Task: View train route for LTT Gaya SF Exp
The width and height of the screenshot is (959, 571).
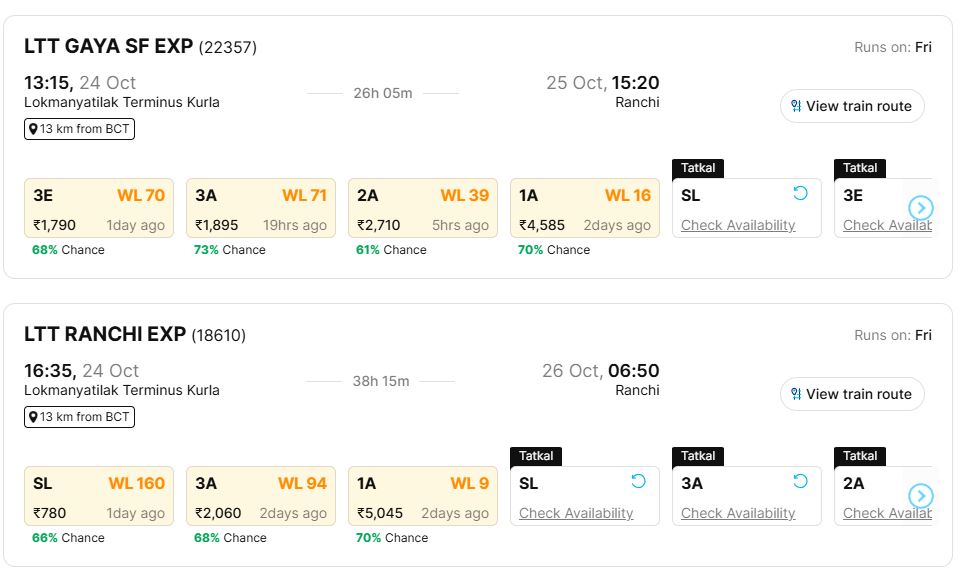Action: (x=851, y=106)
